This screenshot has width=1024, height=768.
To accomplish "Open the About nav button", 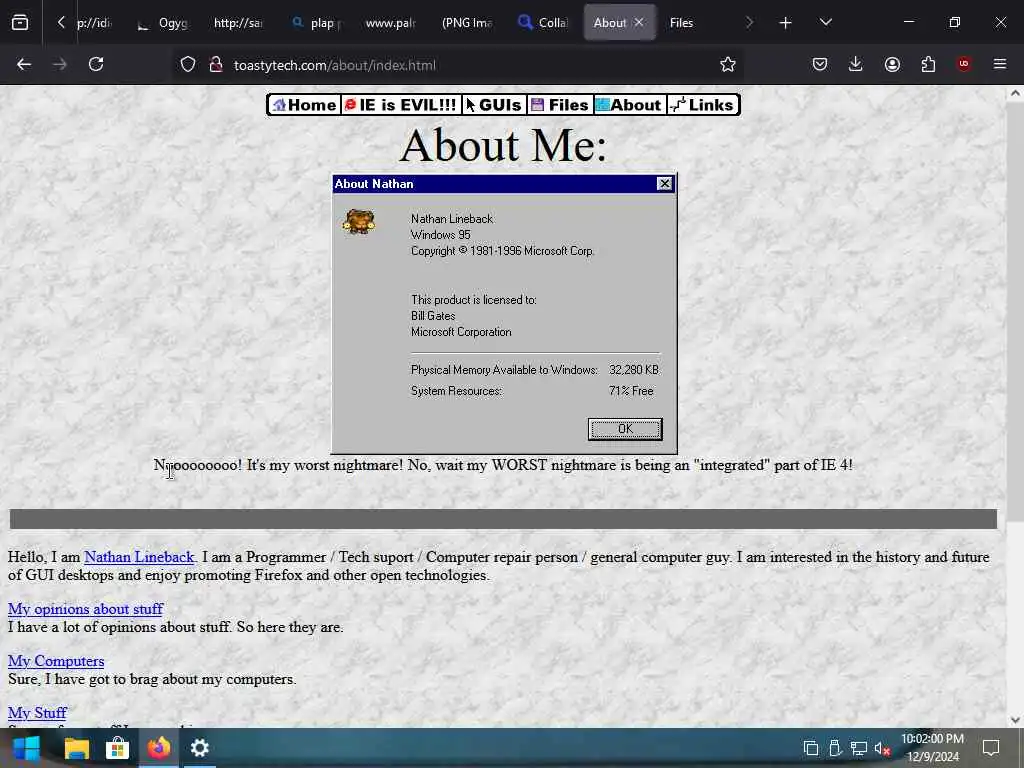I will (x=630, y=104).
